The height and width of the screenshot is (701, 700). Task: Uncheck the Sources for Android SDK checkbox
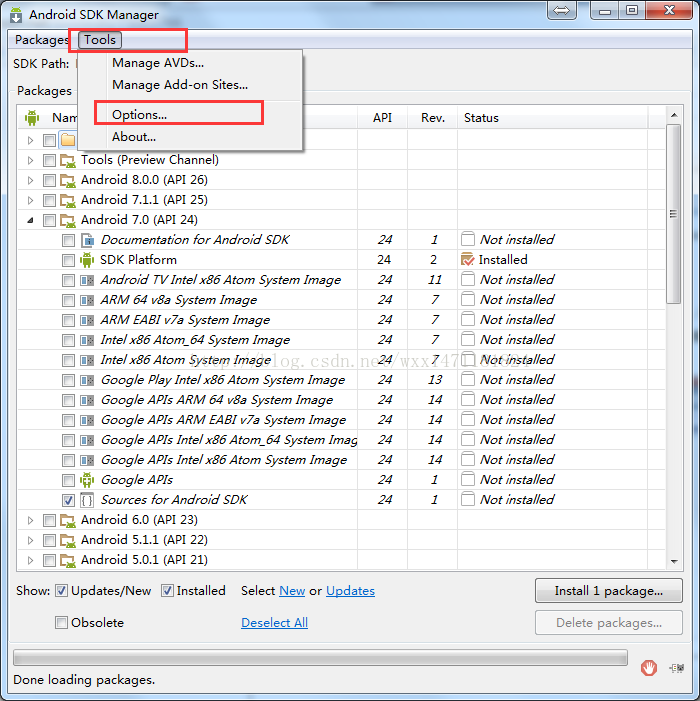68,500
